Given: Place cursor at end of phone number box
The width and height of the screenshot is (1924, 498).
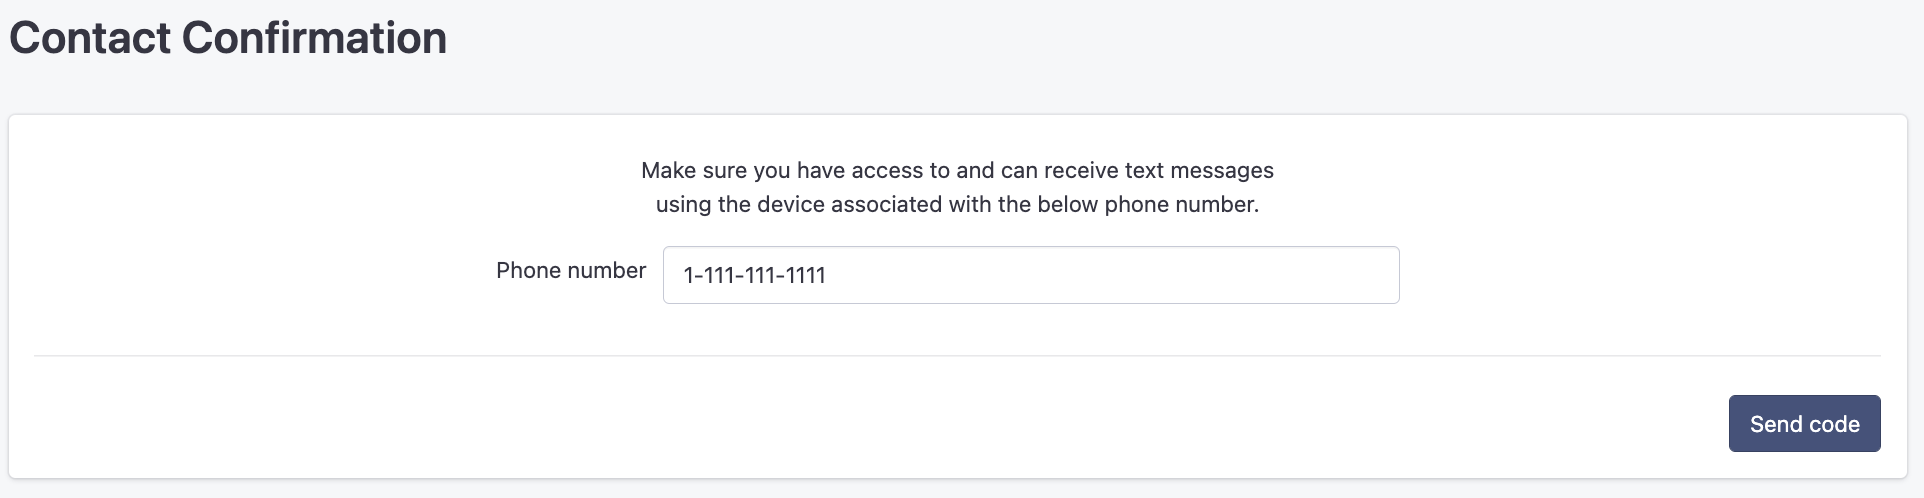Looking at the screenshot, I should (1380, 275).
